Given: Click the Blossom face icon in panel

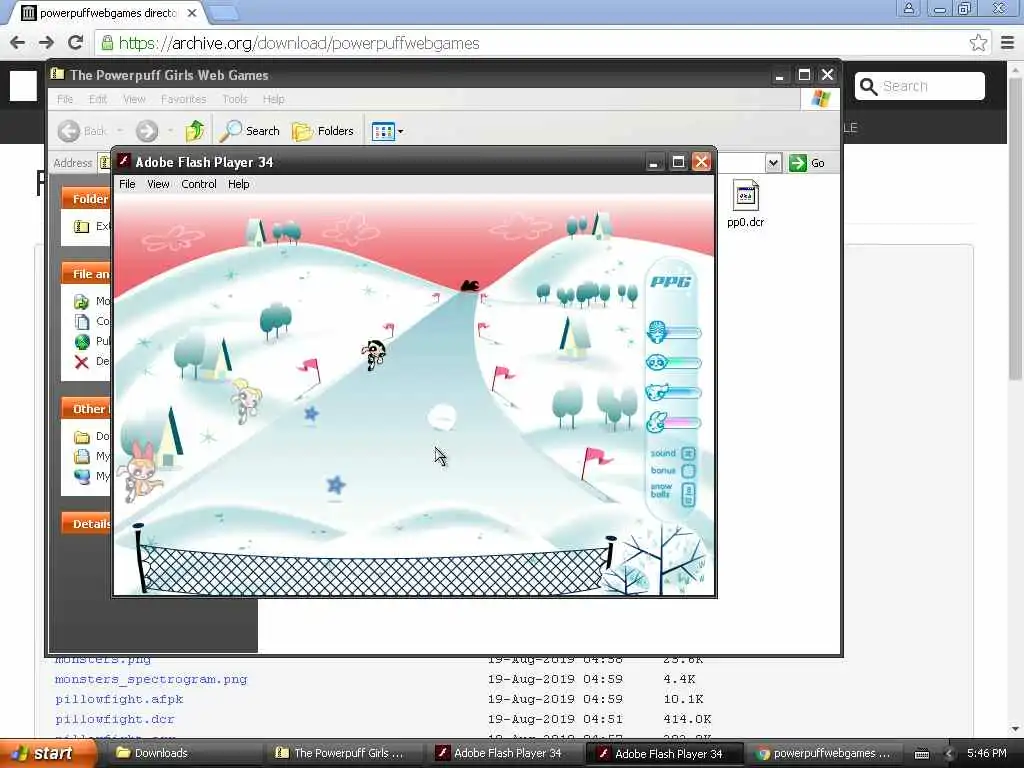Looking at the screenshot, I should click(656, 423).
